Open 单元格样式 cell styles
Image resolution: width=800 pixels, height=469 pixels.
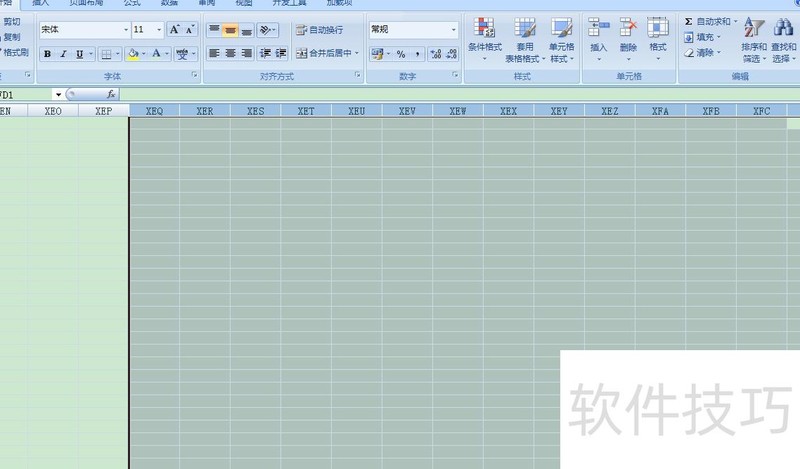[562, 39]
